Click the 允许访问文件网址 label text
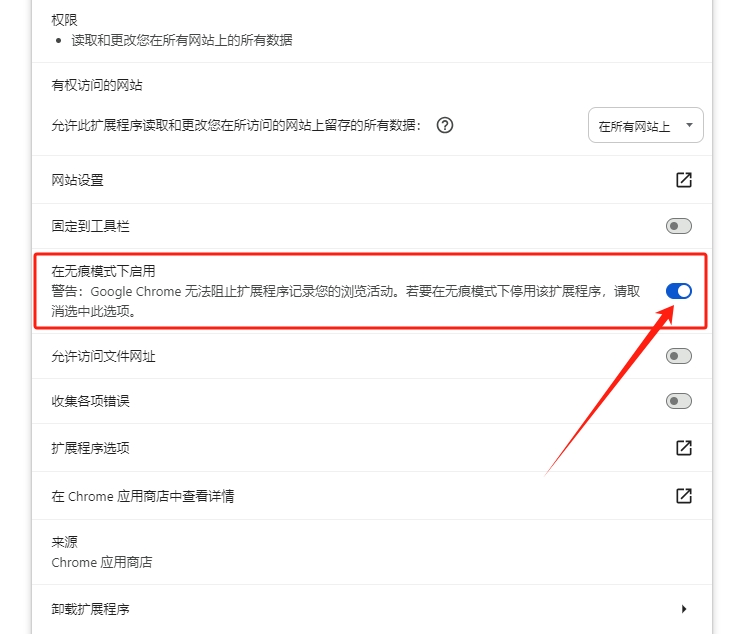 tap(104, 356)
